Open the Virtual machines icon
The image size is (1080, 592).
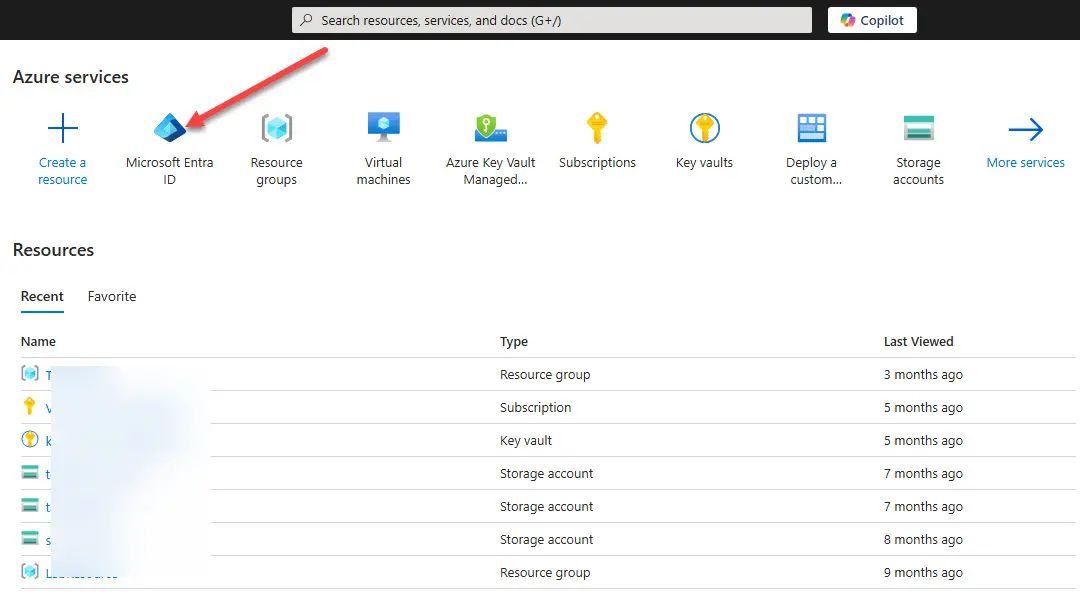384,127
